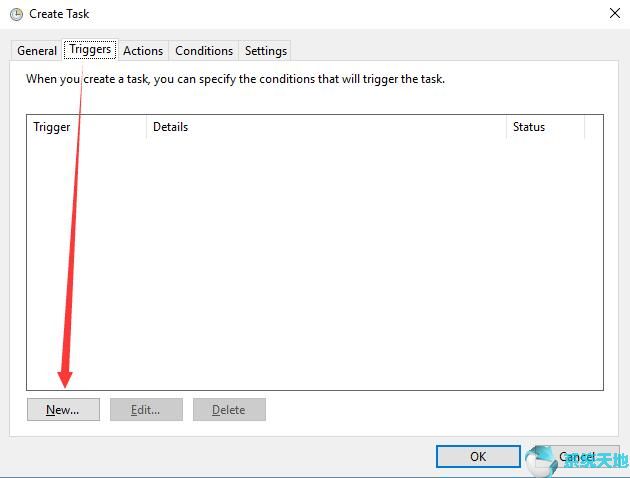Sort by the Details column header
This screenshot has height=478, width=630.
[x=326, y=127]
